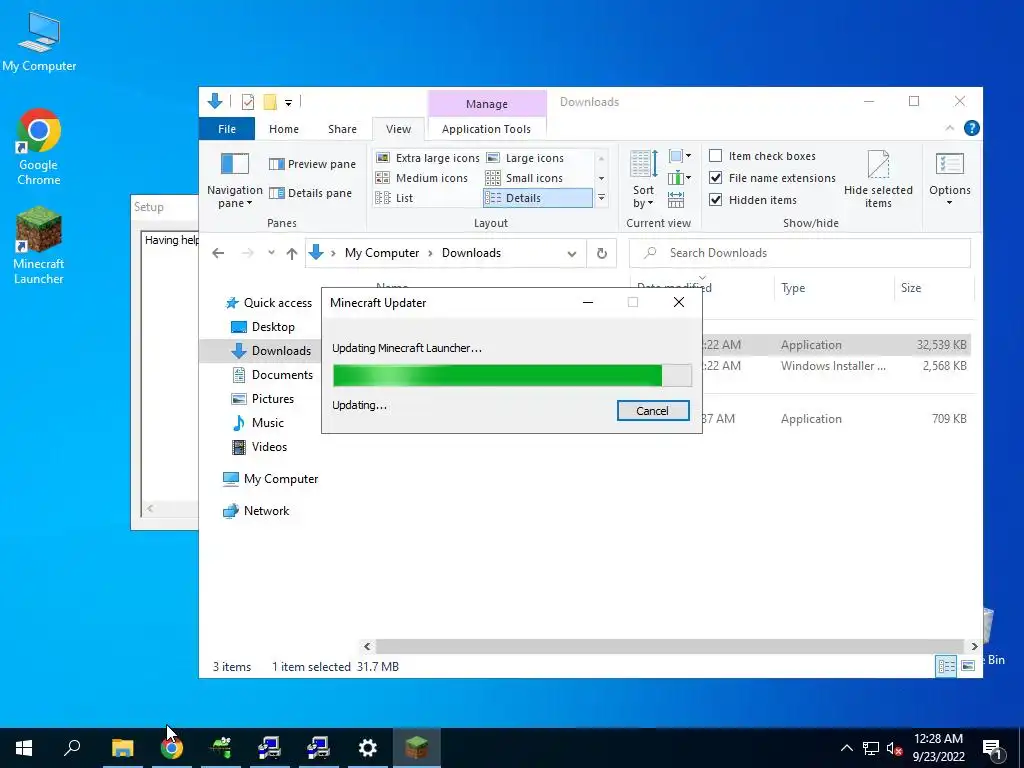Switch to Application Tools tab
Screen dimensions: 1024x768
[x=486, y=129]
